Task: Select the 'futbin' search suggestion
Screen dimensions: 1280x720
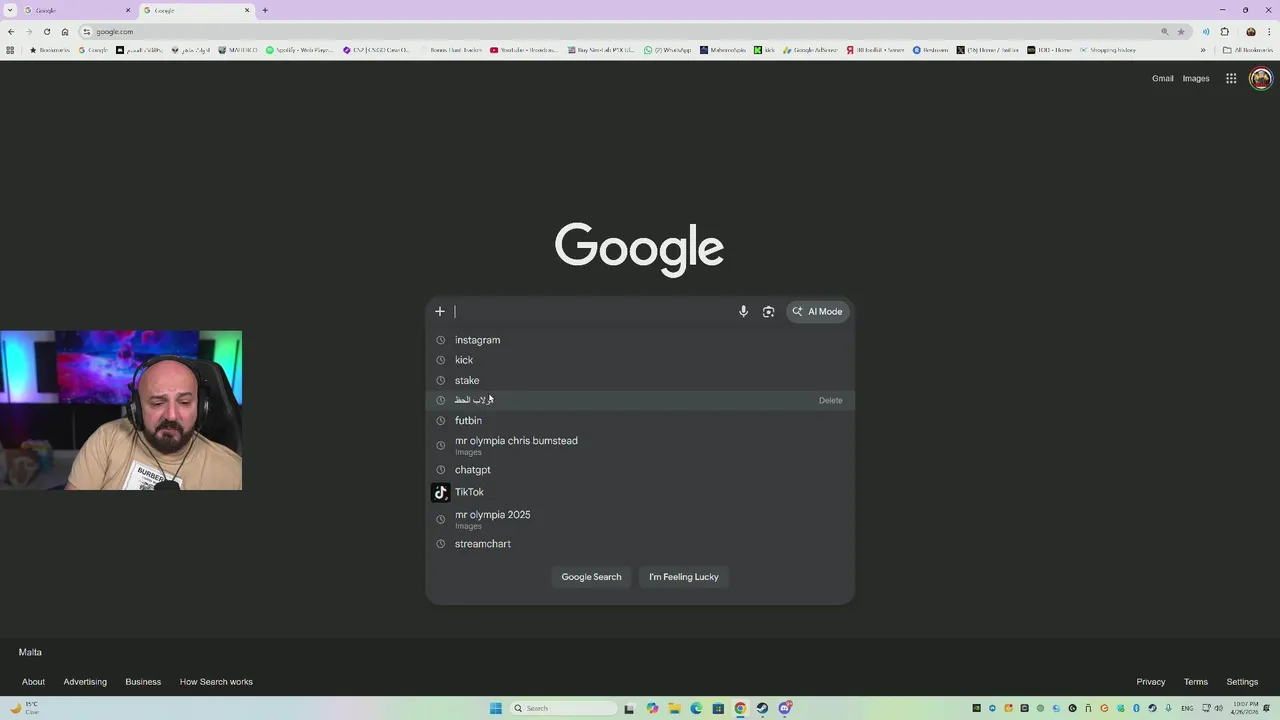Action: (640, 420)
